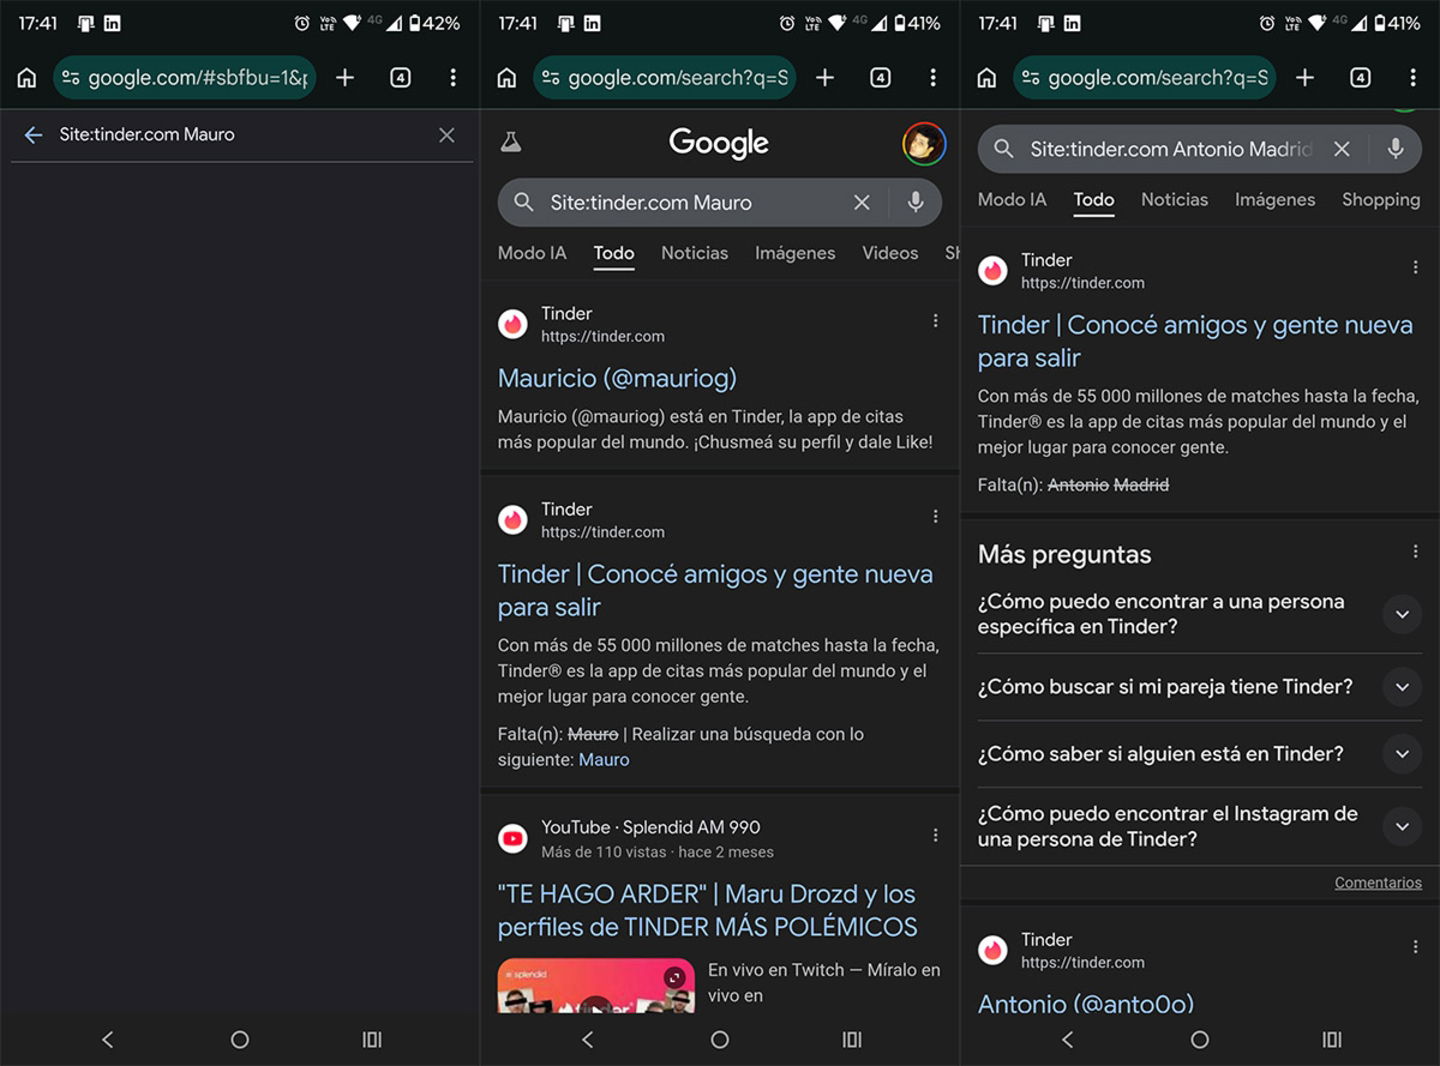Open options menu for Mauricio (@mauriog) result
This screenshot has height=1066, width=1440.
coord(935,321)
